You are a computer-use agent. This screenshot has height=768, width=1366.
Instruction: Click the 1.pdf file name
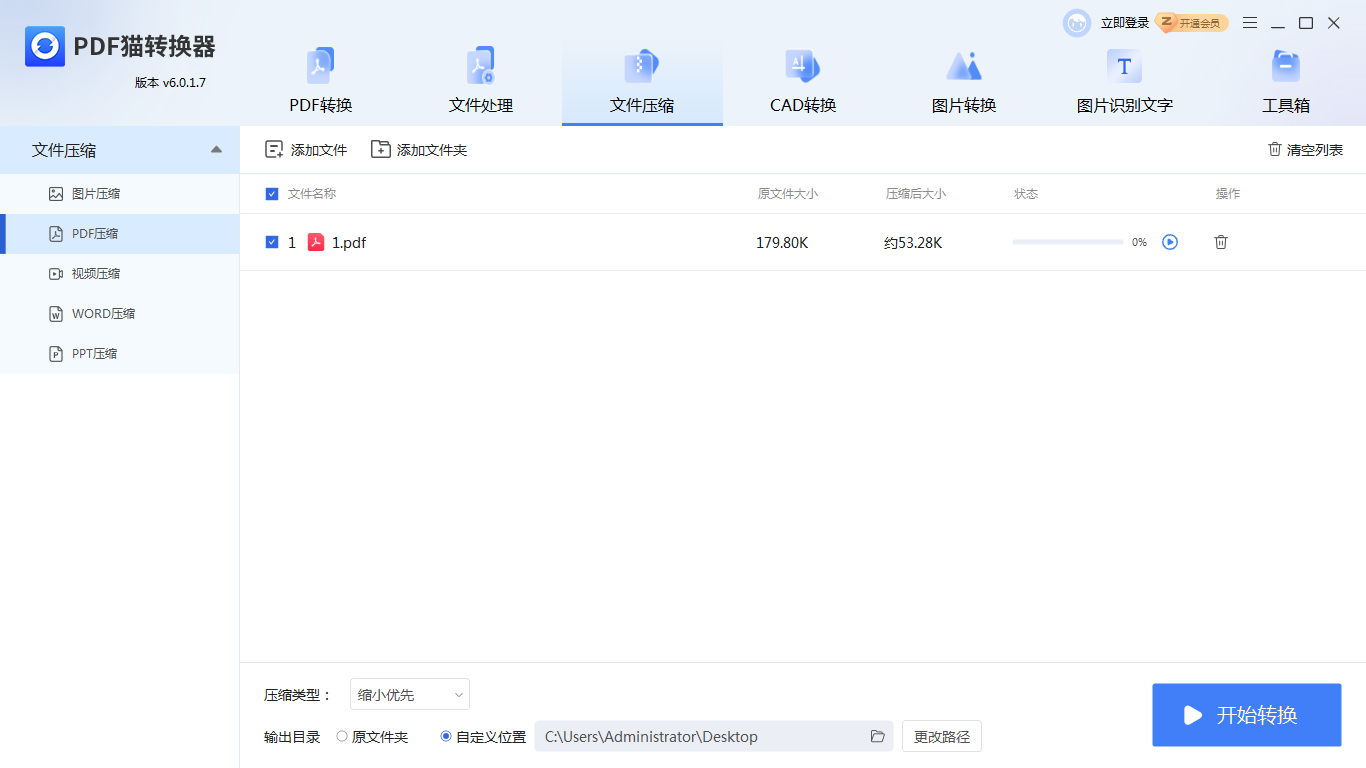(349, 242)
